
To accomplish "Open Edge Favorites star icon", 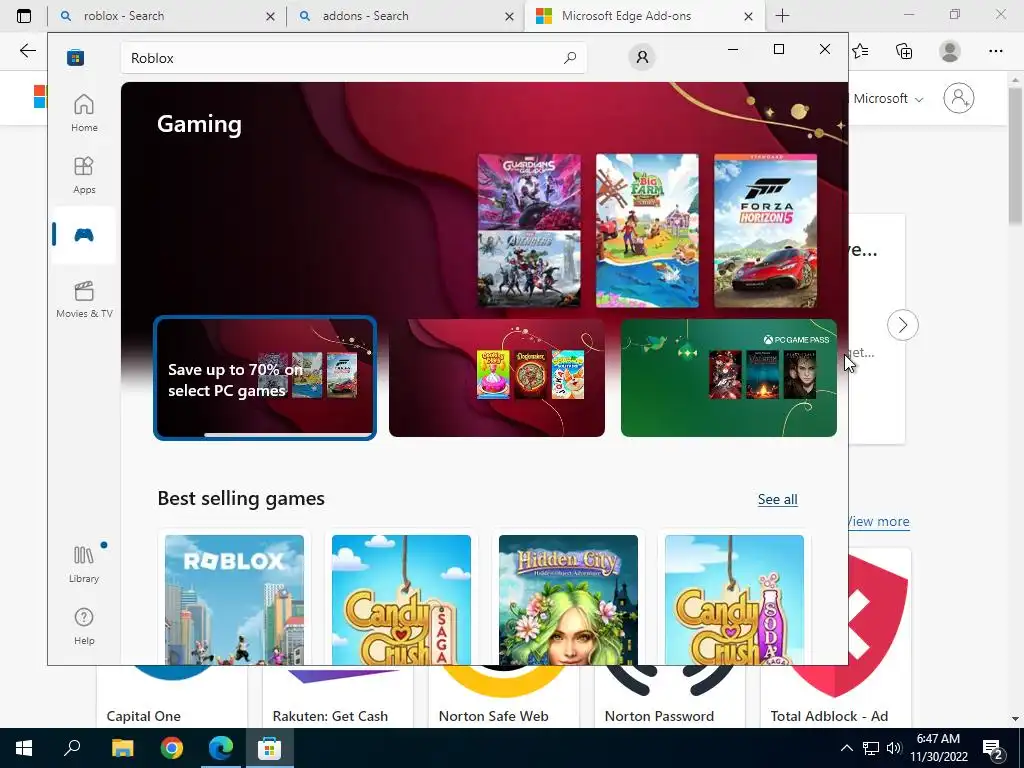I will click(x=860, y=50).
